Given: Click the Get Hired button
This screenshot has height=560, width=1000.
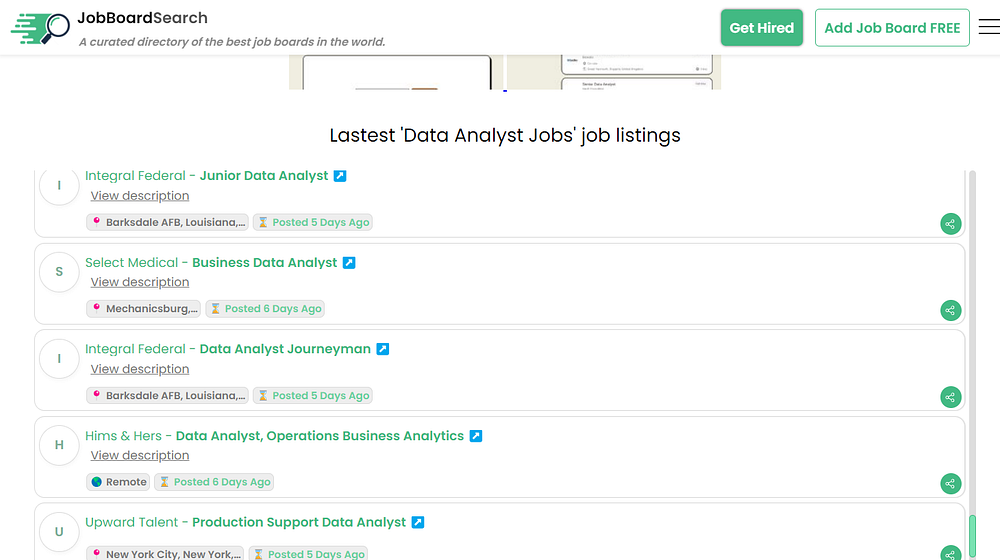Looking at the screenshot, I should tap(761, 28).
